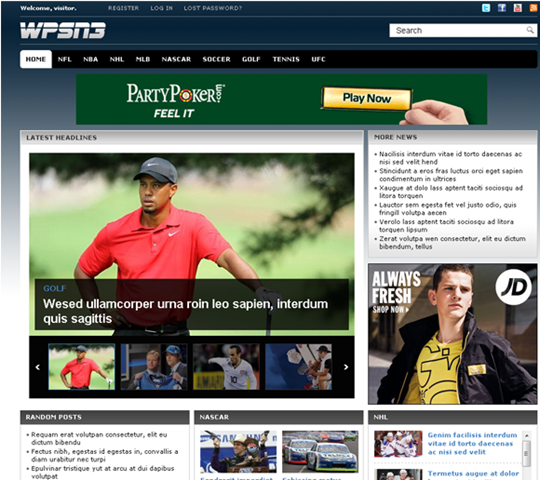The width and height of the screenshot is (540, 480).
Task: Click NHL panel scrollbar up arrow
Action: click(x=526, y=436)
